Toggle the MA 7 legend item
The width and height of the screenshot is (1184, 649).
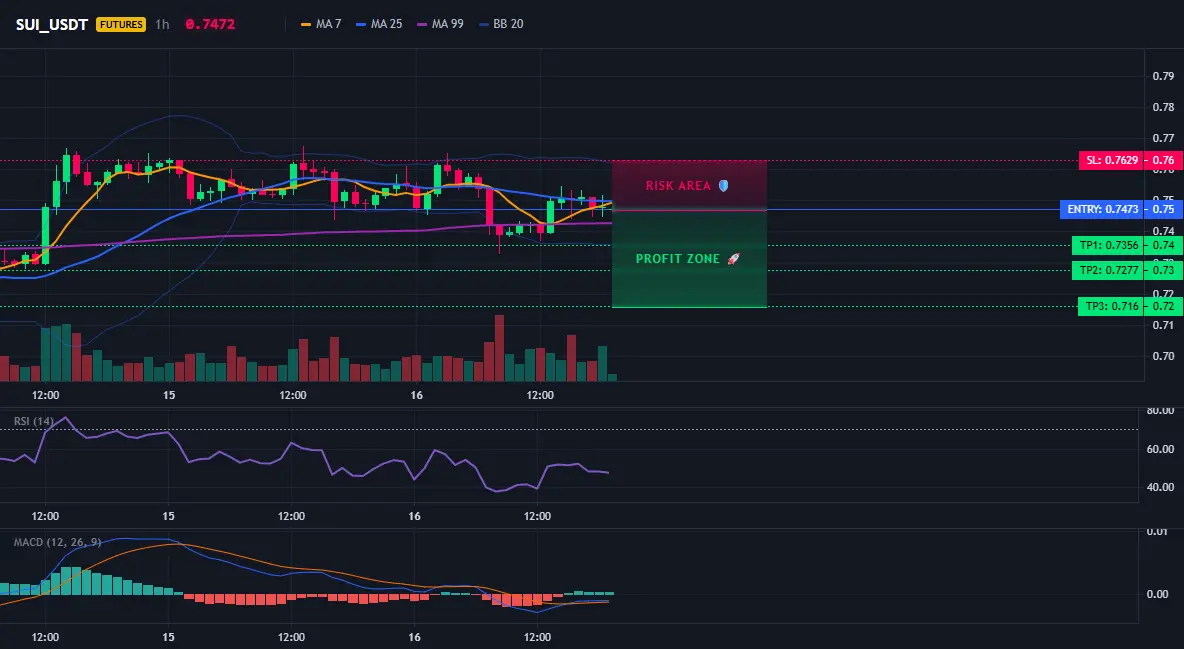(x=321, y=24)
